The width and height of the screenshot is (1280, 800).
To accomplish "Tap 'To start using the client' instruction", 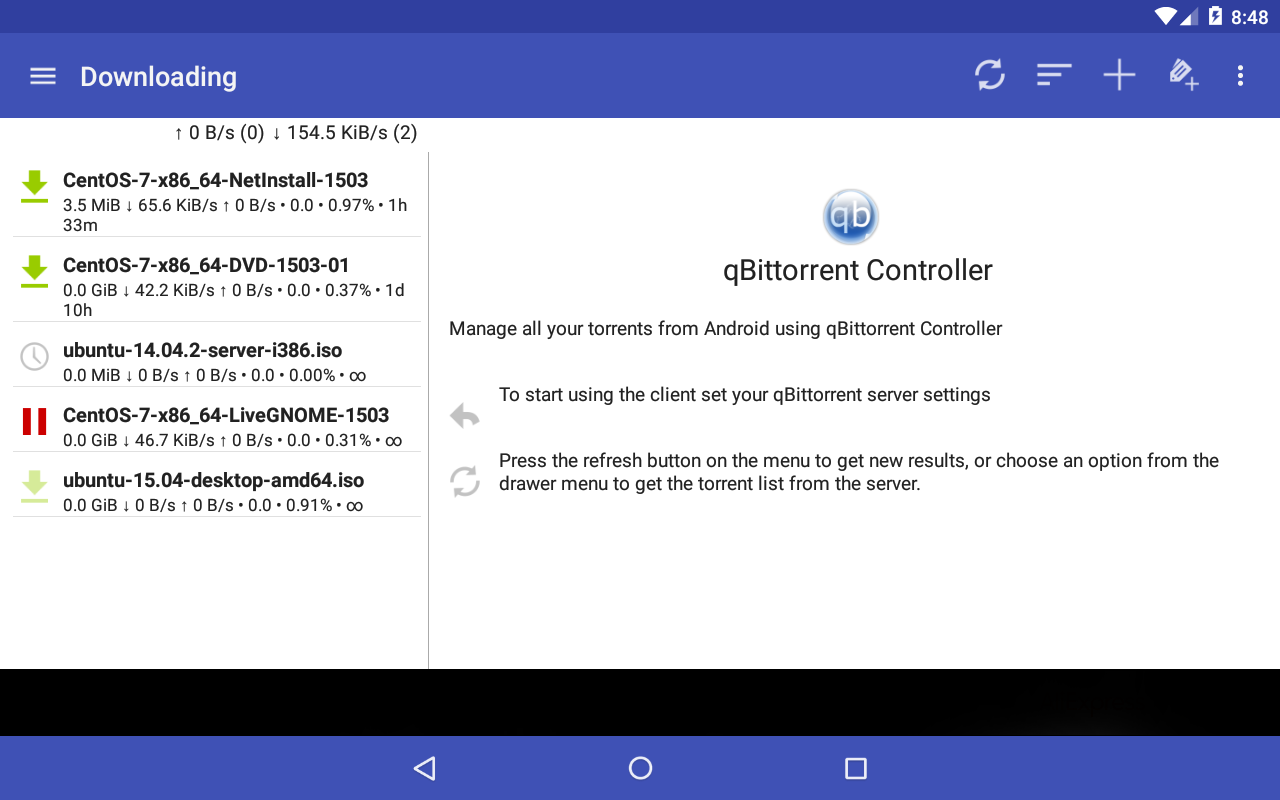I will tap(744, 395).
